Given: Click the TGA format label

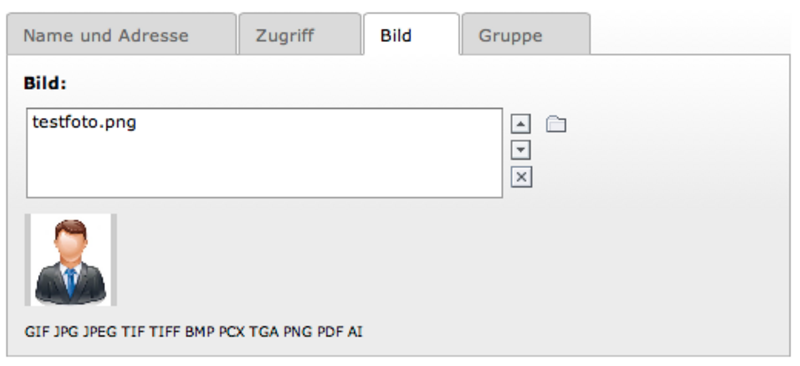Looking at the screenshot, I should (x=264, y=332).
